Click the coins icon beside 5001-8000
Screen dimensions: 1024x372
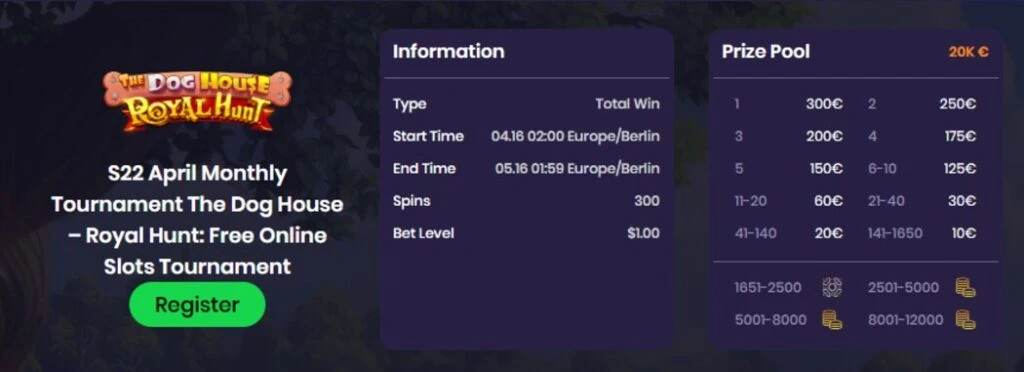[x=832, y=320]
